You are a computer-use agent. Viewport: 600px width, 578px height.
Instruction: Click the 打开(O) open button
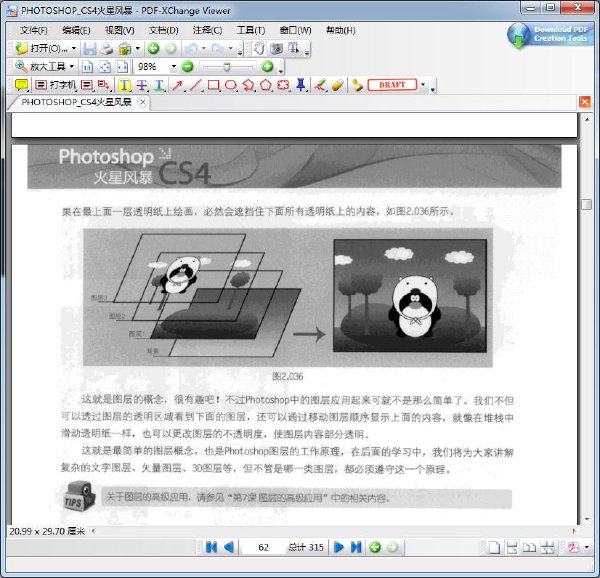click(x=41, y=49)
